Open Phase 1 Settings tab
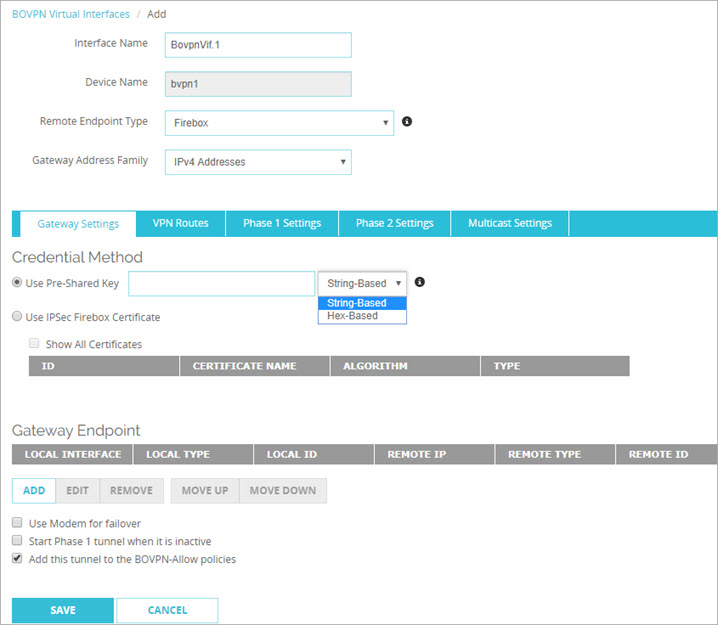Viewport: 718px width, 625px height. [x=283, y=223]
